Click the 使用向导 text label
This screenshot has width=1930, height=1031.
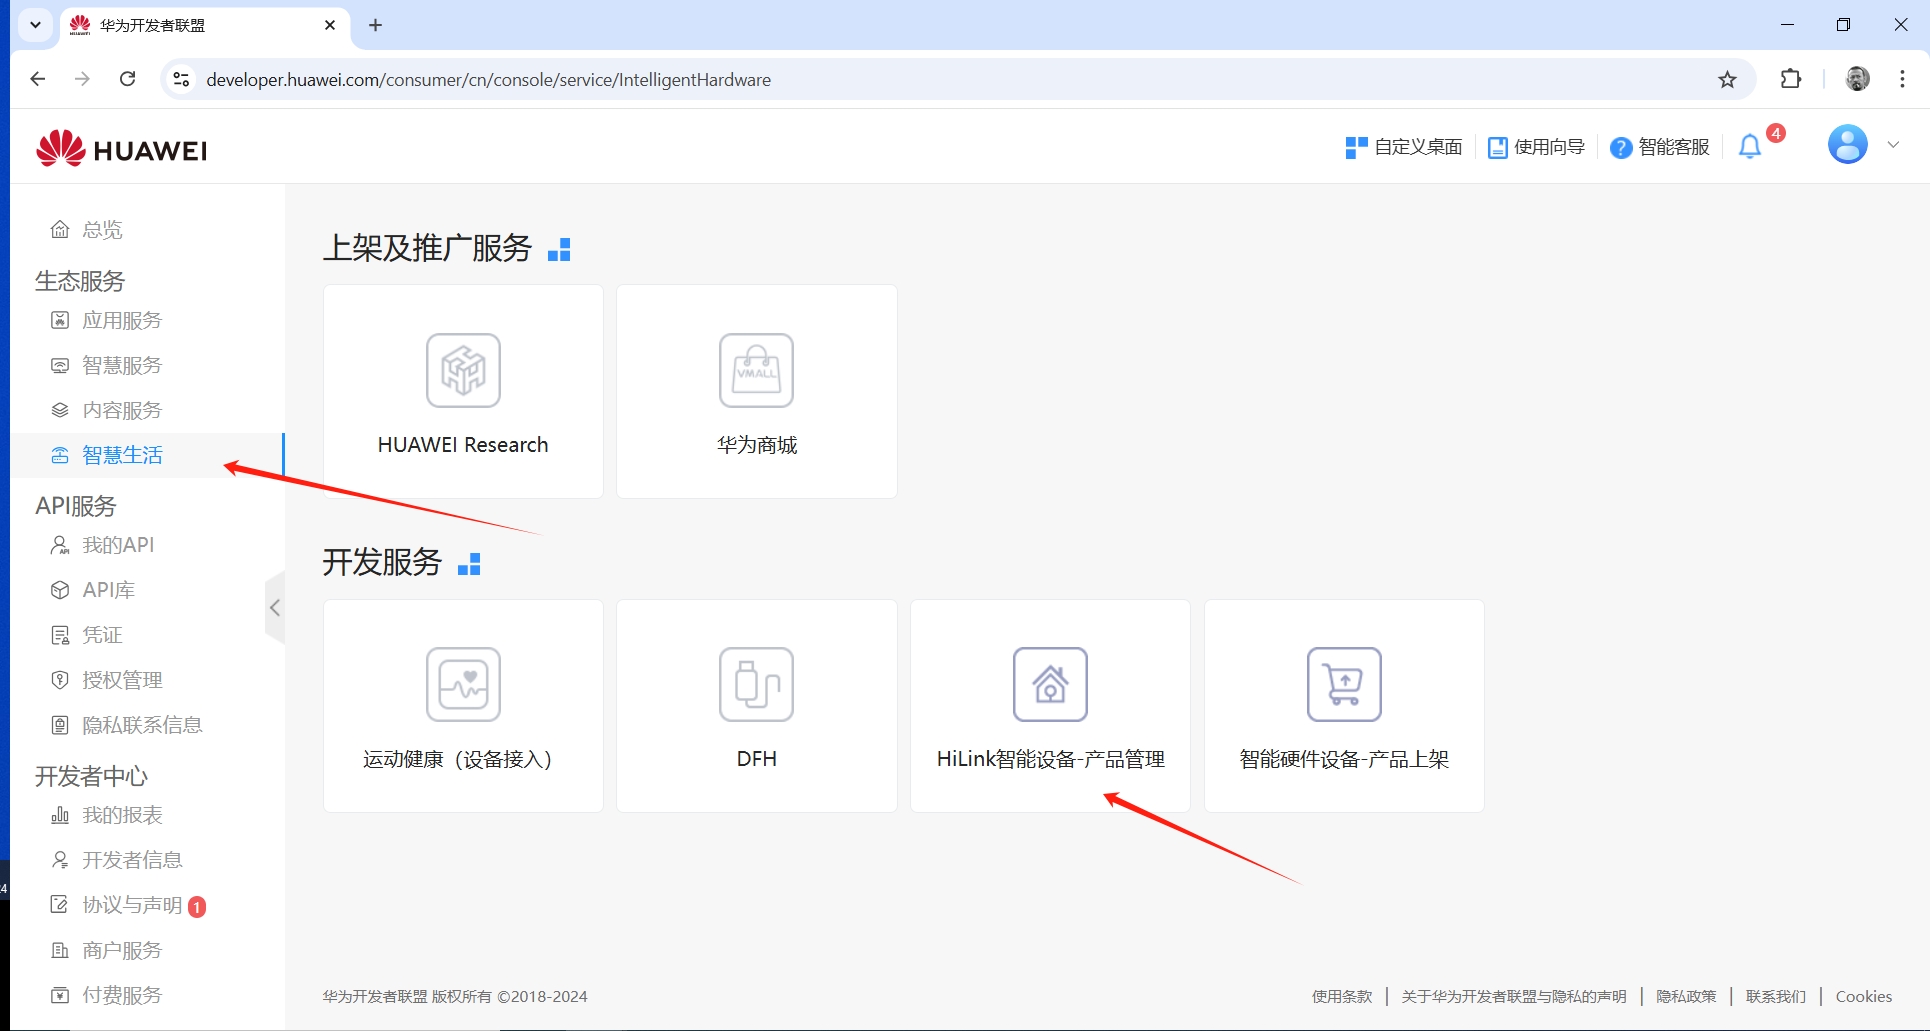1549,147
